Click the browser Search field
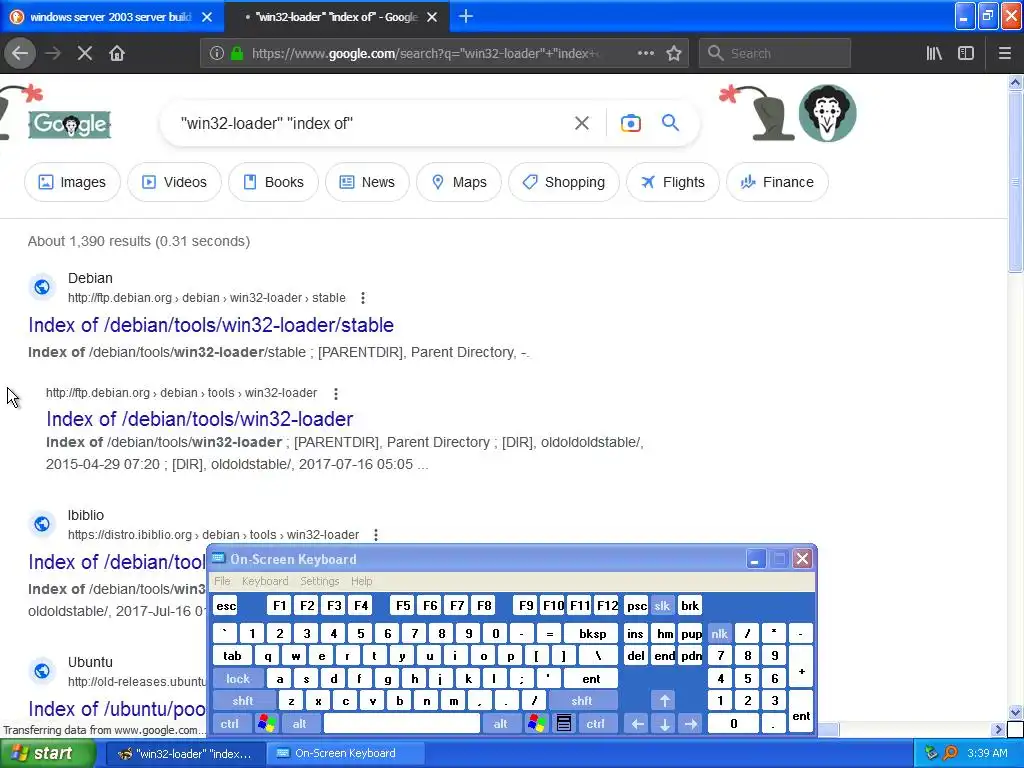1024x768 pixels. [775, 53]
